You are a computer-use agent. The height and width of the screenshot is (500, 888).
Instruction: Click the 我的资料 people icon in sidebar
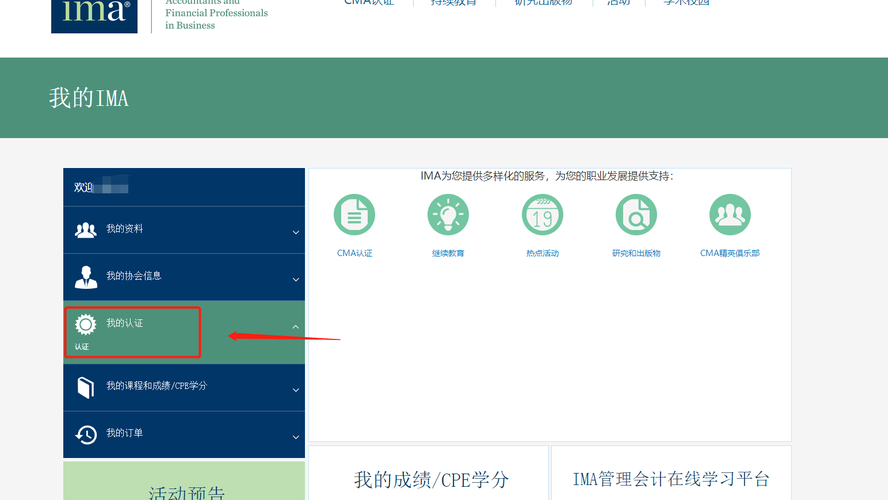[86, 230]
